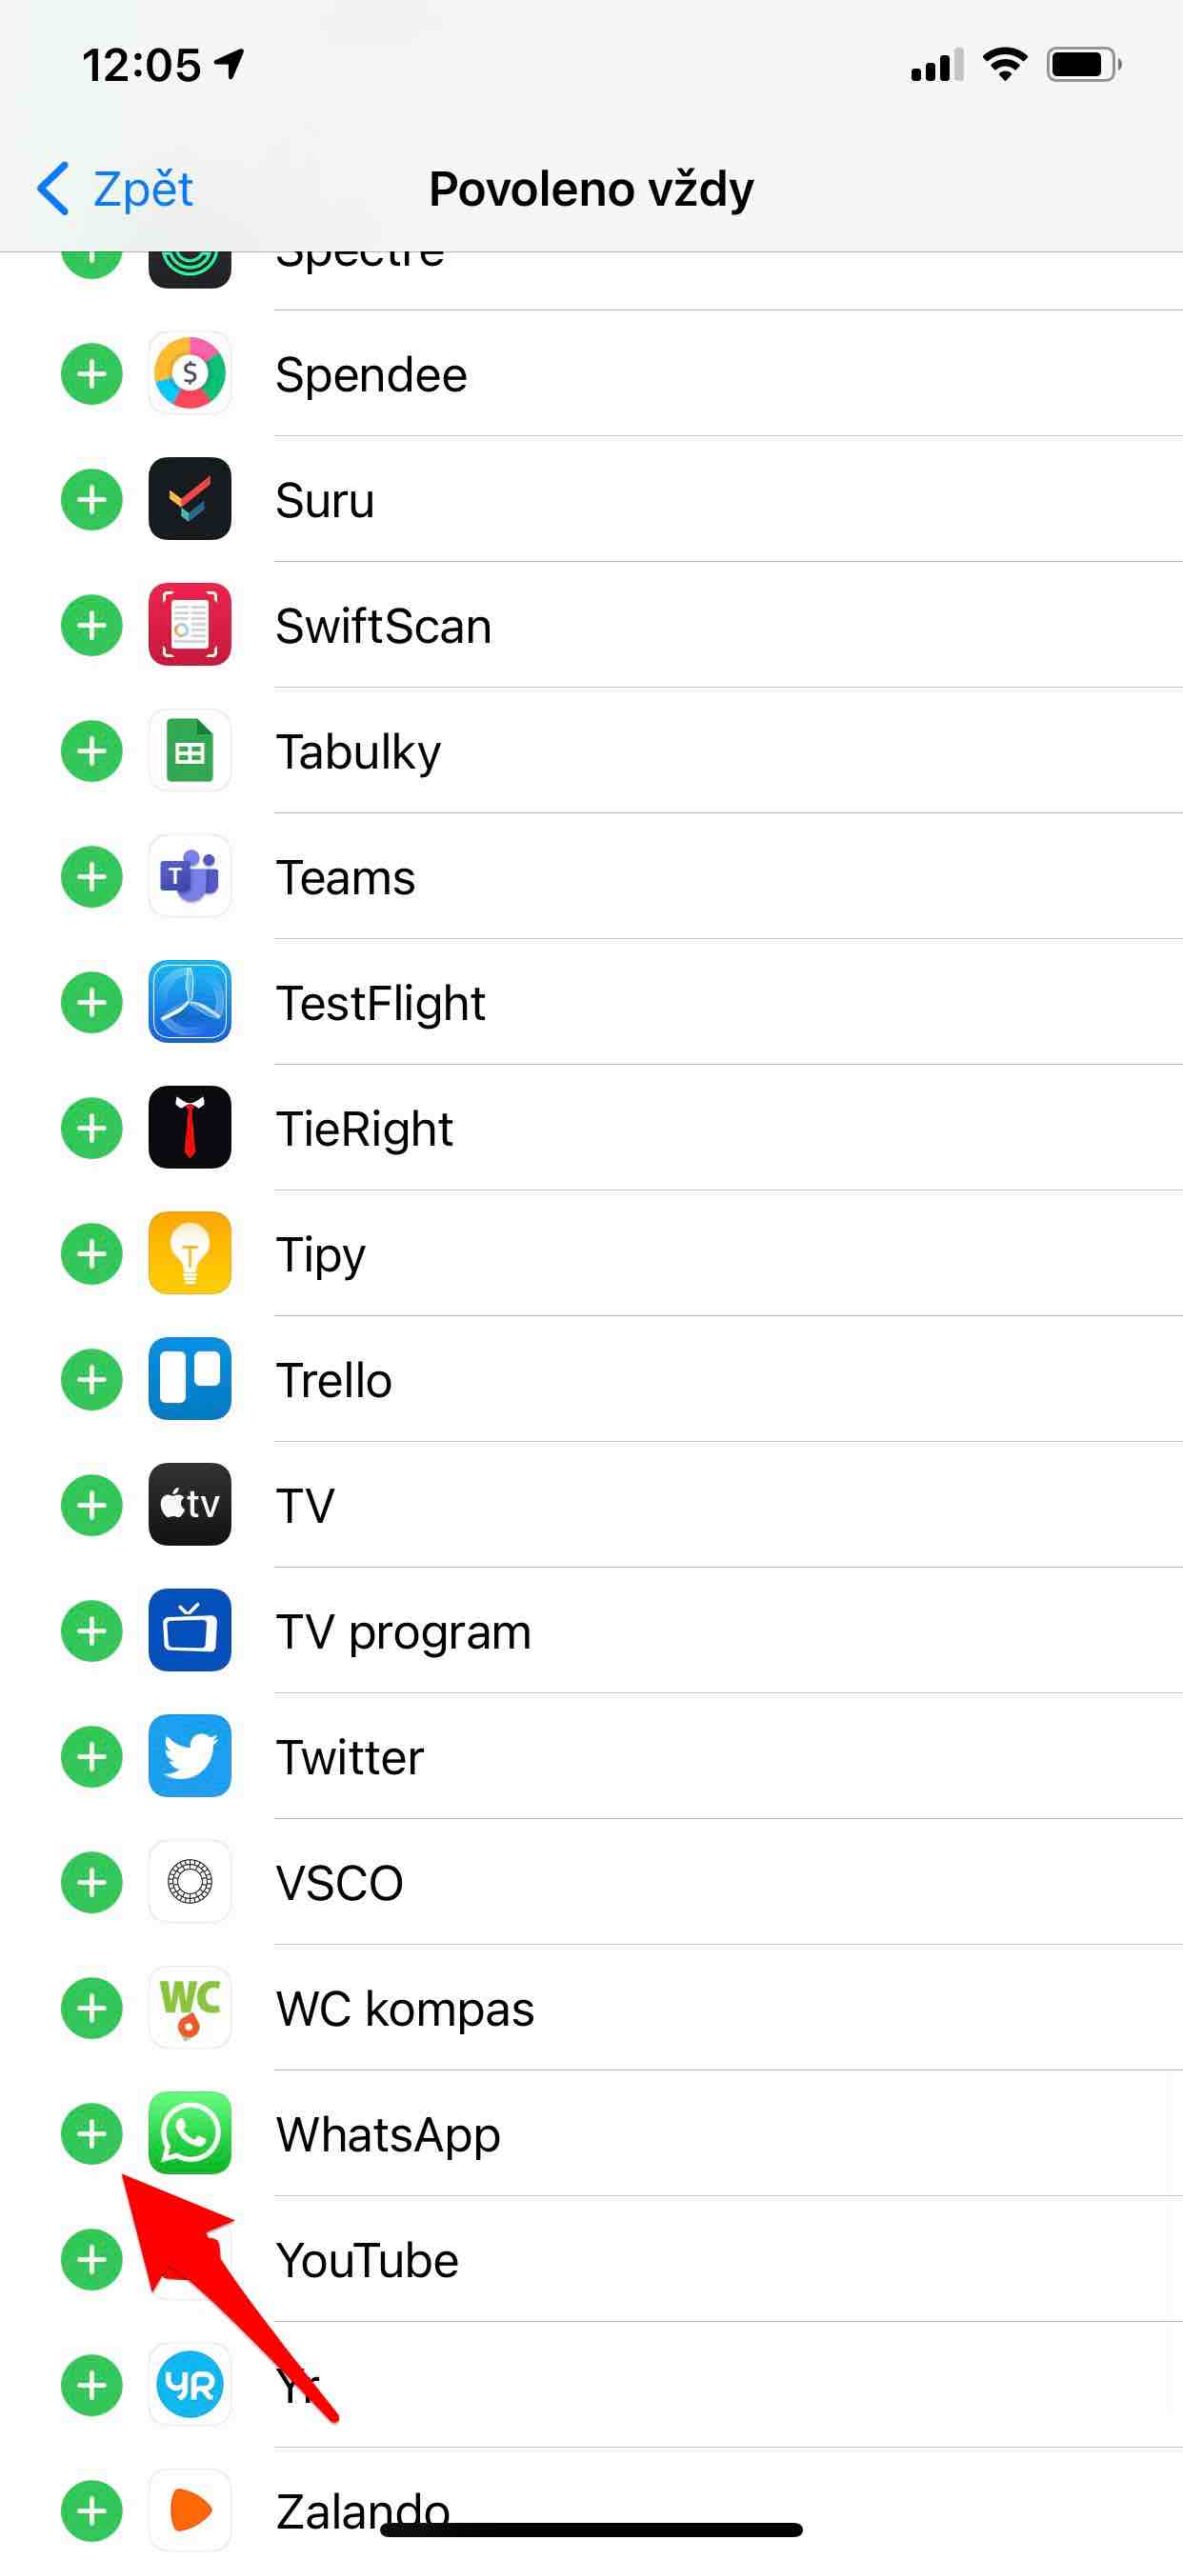Add YouTube with green plus button

click(92, 2259)
